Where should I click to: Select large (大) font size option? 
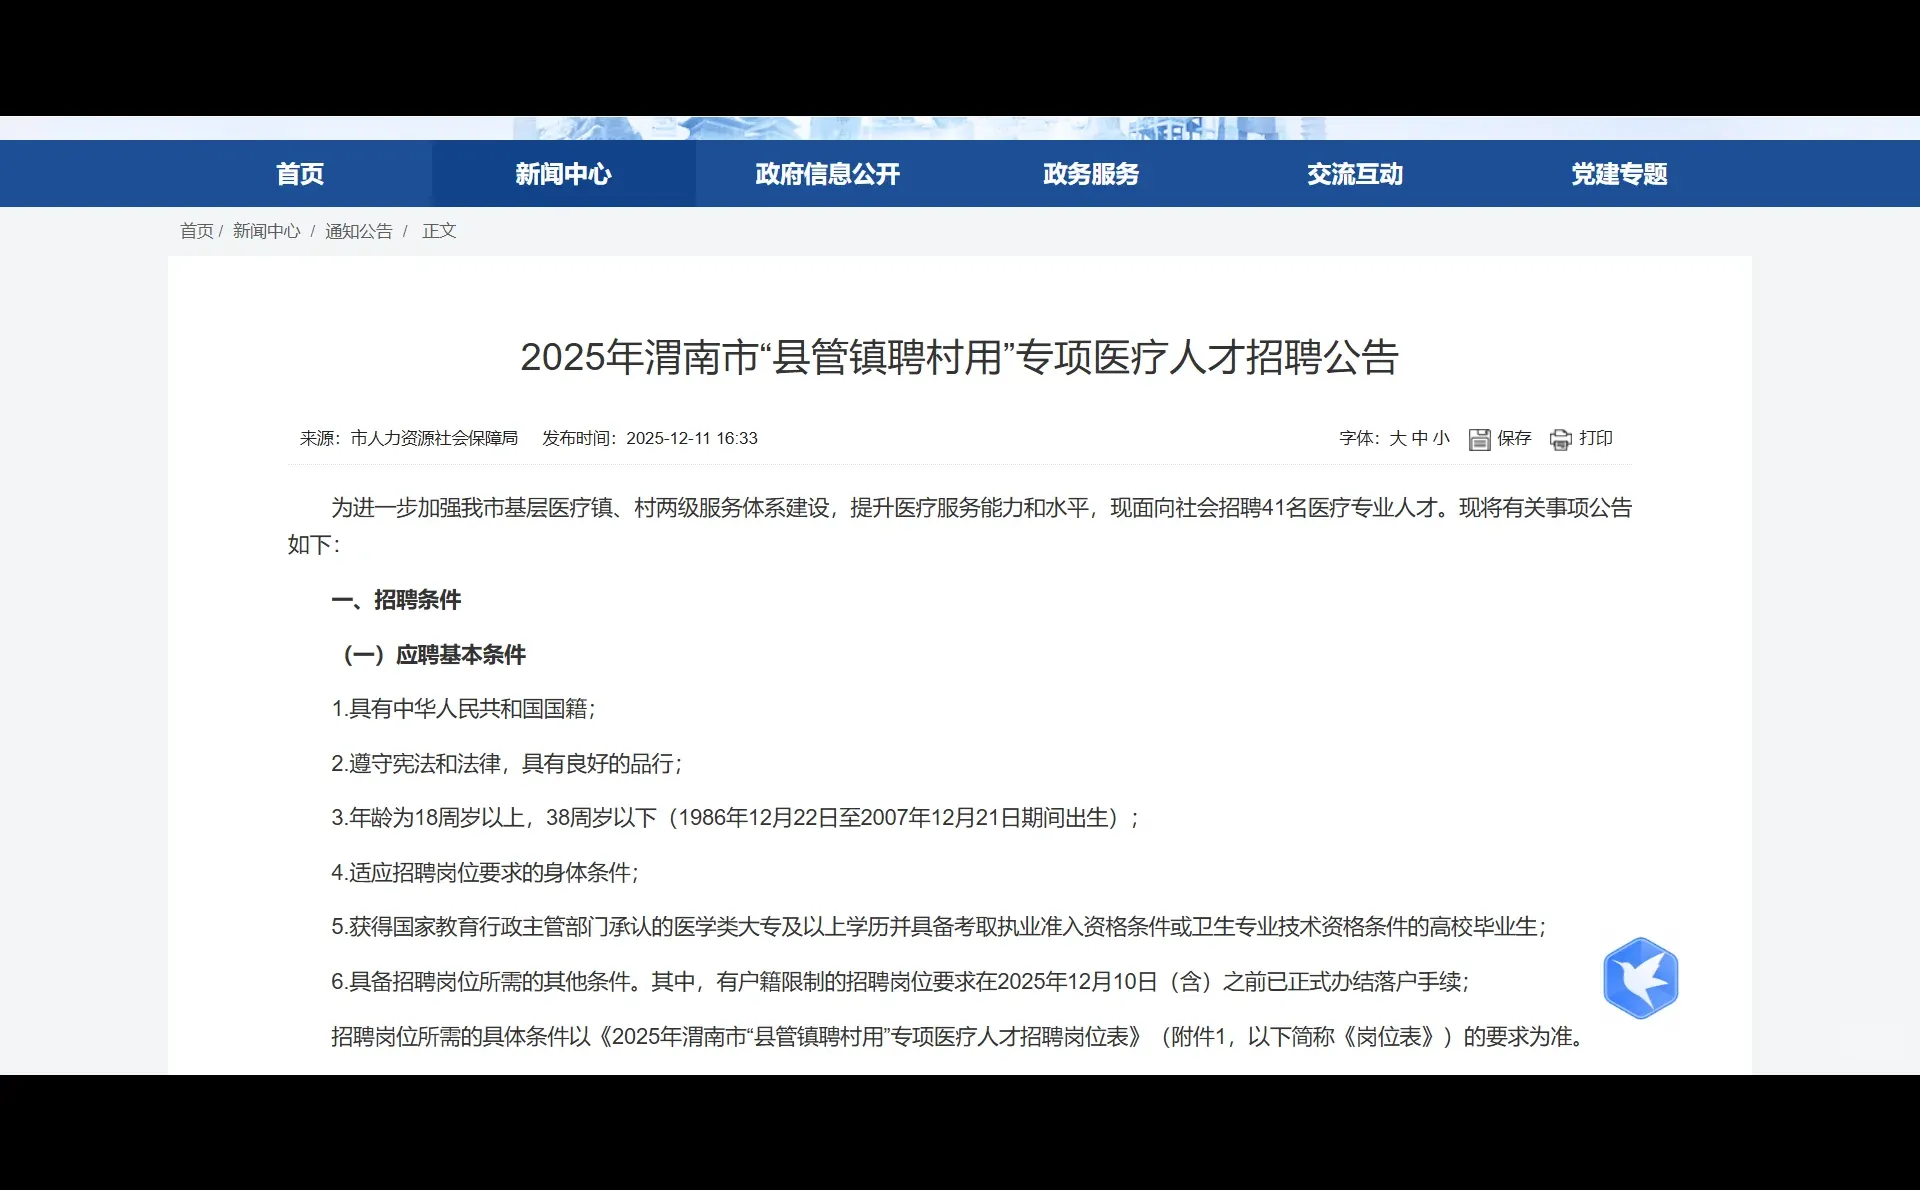[1398, 438]
